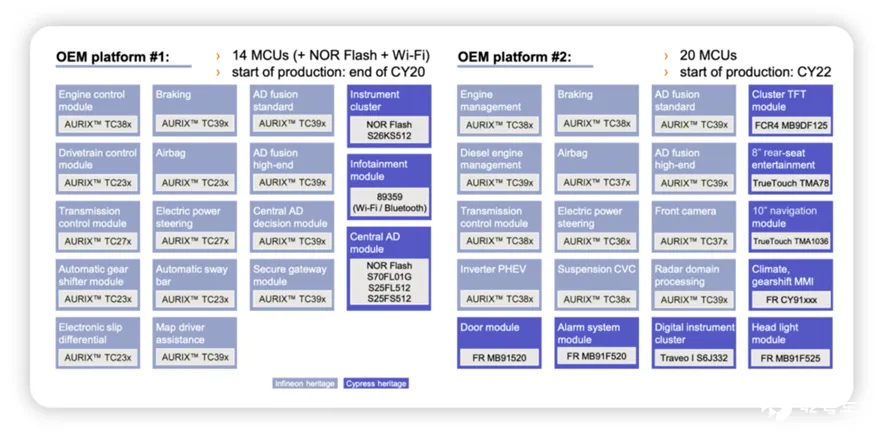Click the 'Central AD module' title
886x433 pixels.
click(x=375, y=243)
